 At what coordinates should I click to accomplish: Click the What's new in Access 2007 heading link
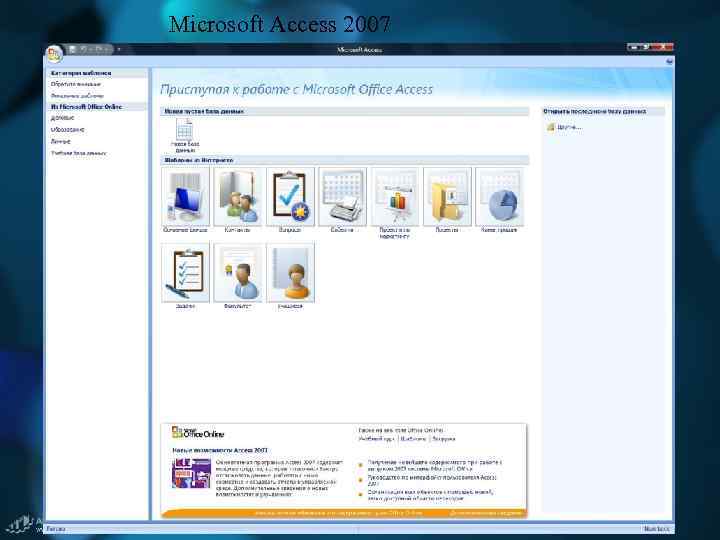220,450
